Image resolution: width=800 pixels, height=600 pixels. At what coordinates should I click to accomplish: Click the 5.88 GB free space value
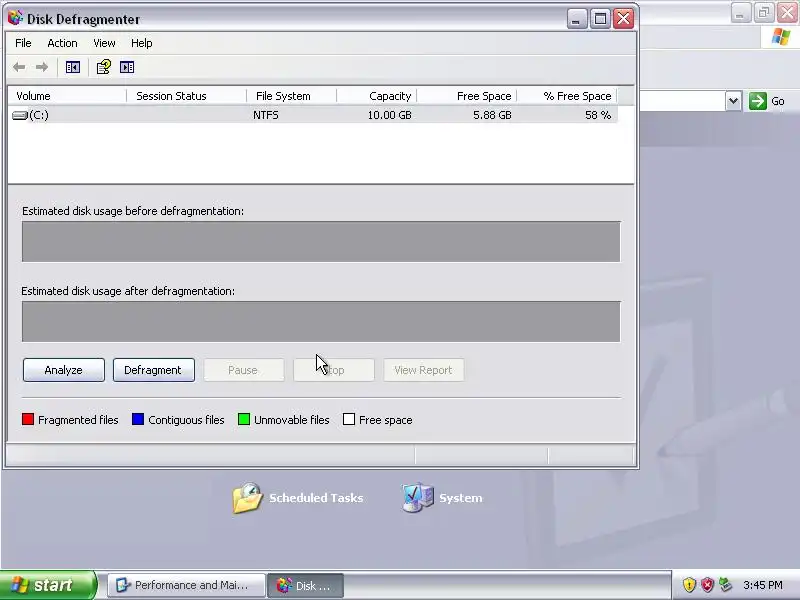(492, 115)
